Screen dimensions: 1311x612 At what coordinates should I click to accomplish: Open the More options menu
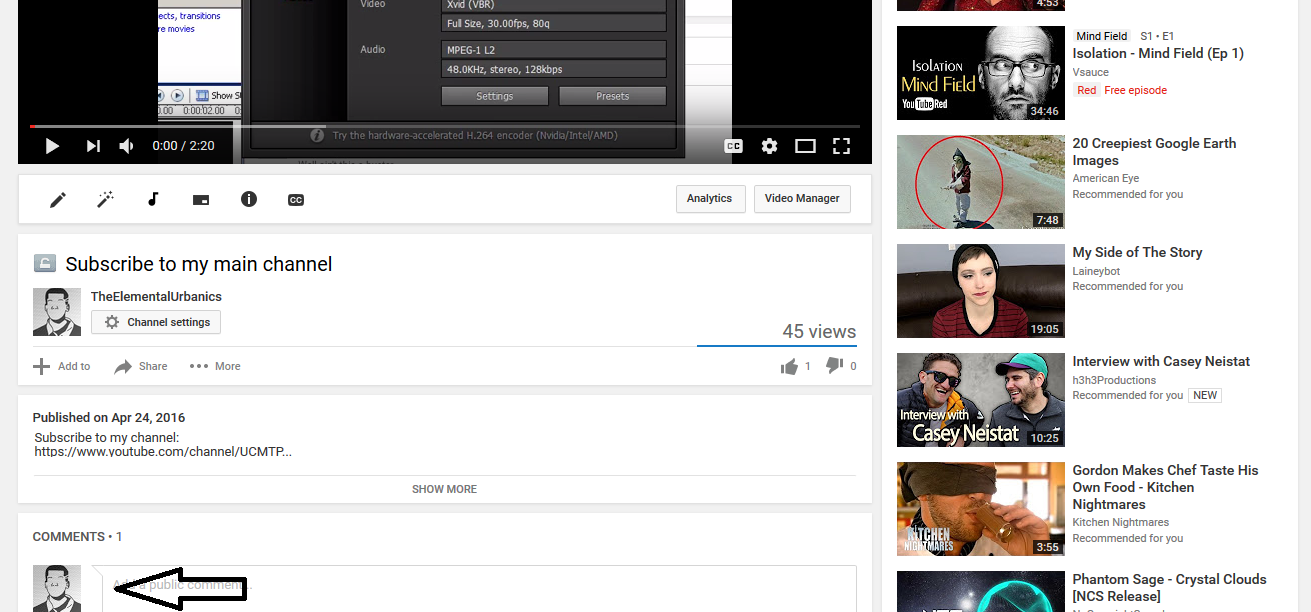(x=215, y=366)
